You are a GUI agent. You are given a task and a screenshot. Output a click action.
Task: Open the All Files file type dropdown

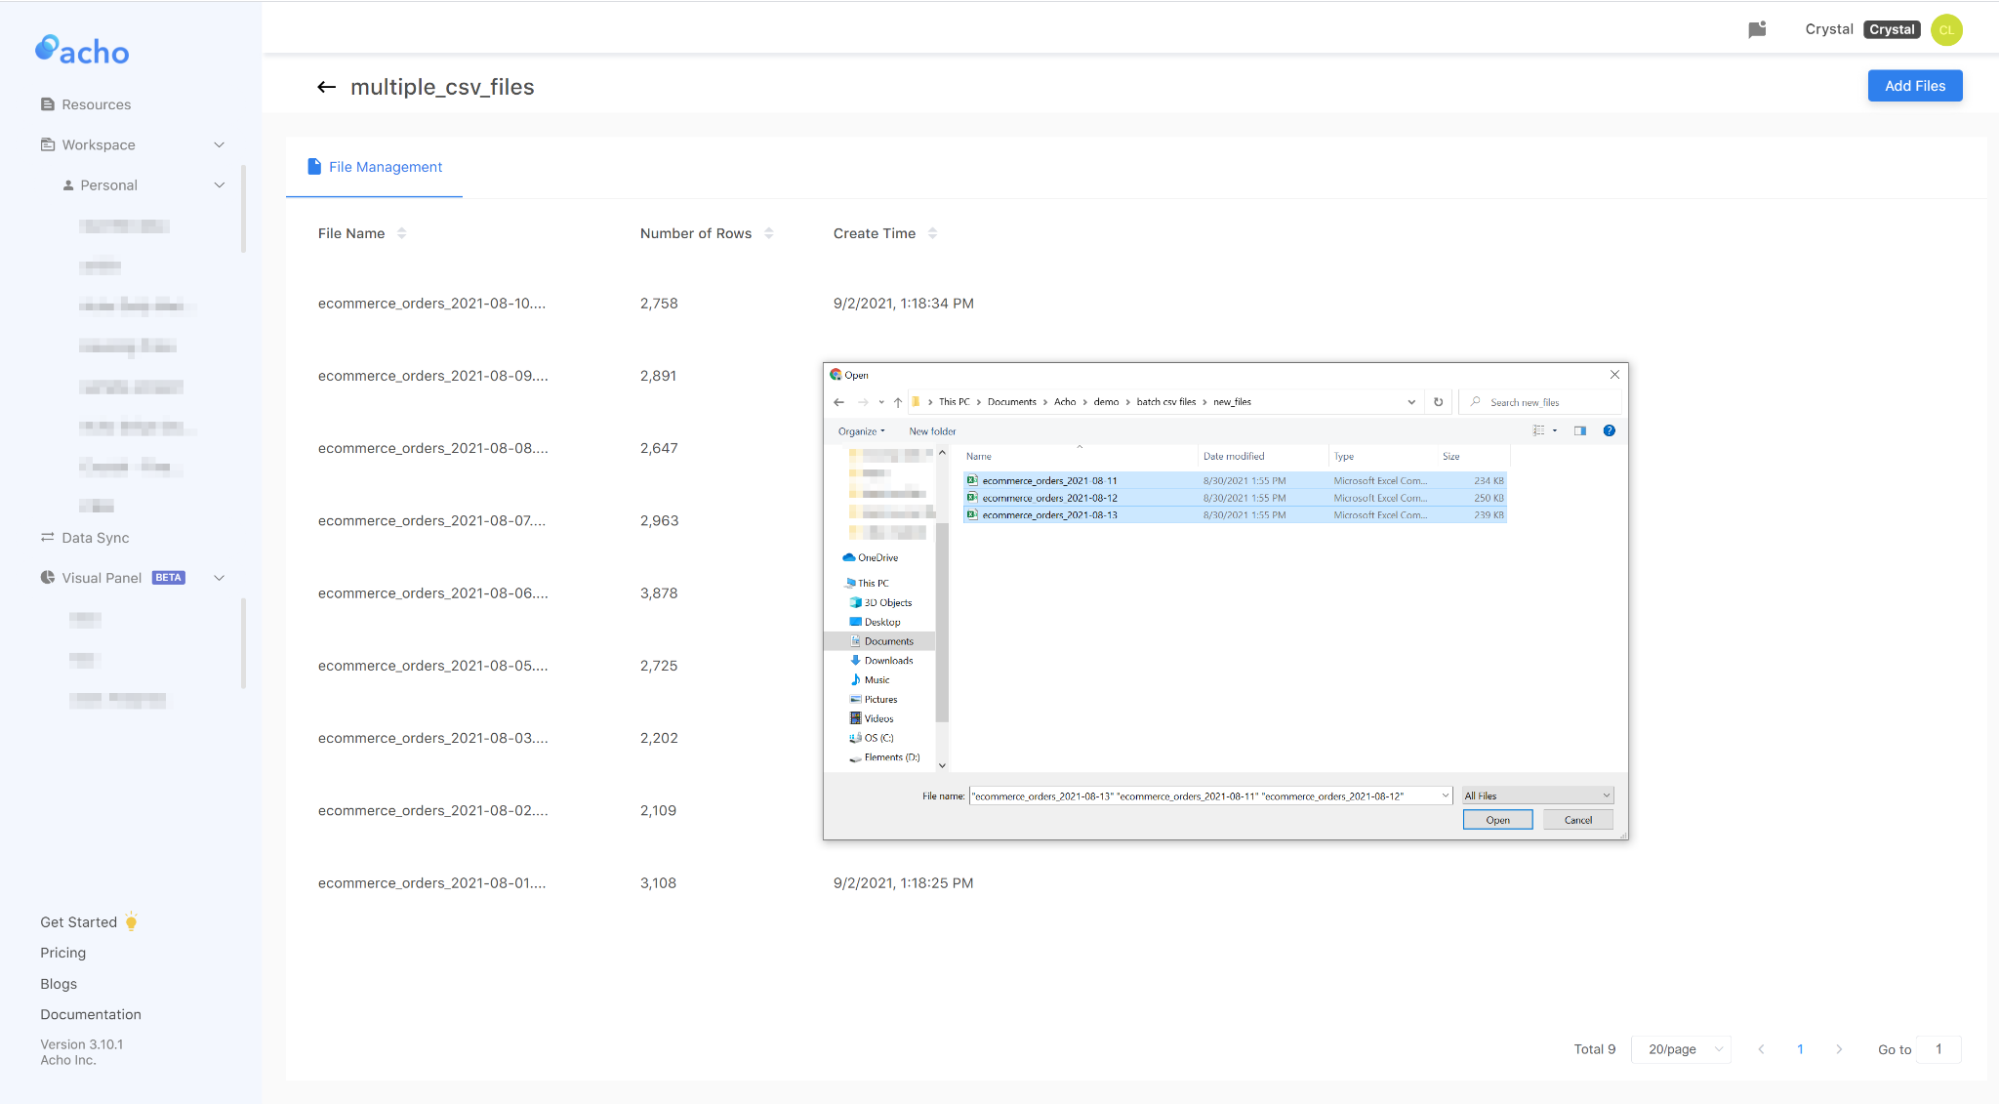click(x=1536, y=795)
